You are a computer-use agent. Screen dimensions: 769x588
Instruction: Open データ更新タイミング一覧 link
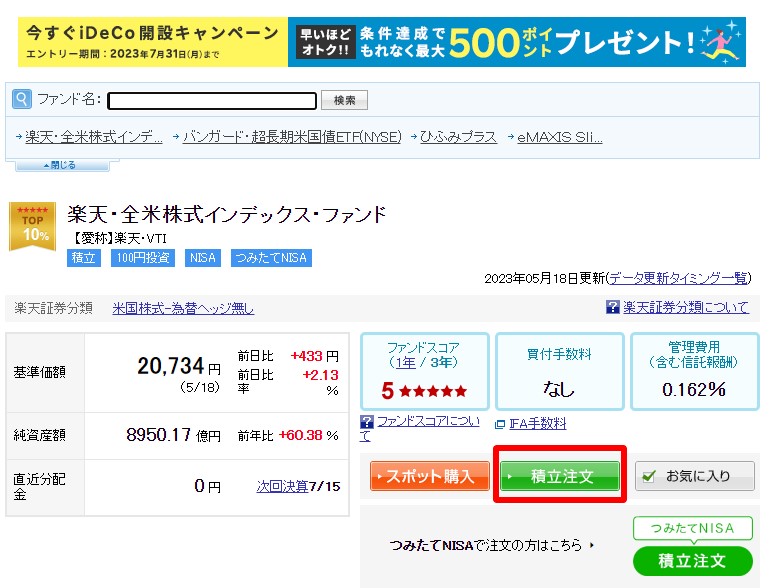(678, 279)
